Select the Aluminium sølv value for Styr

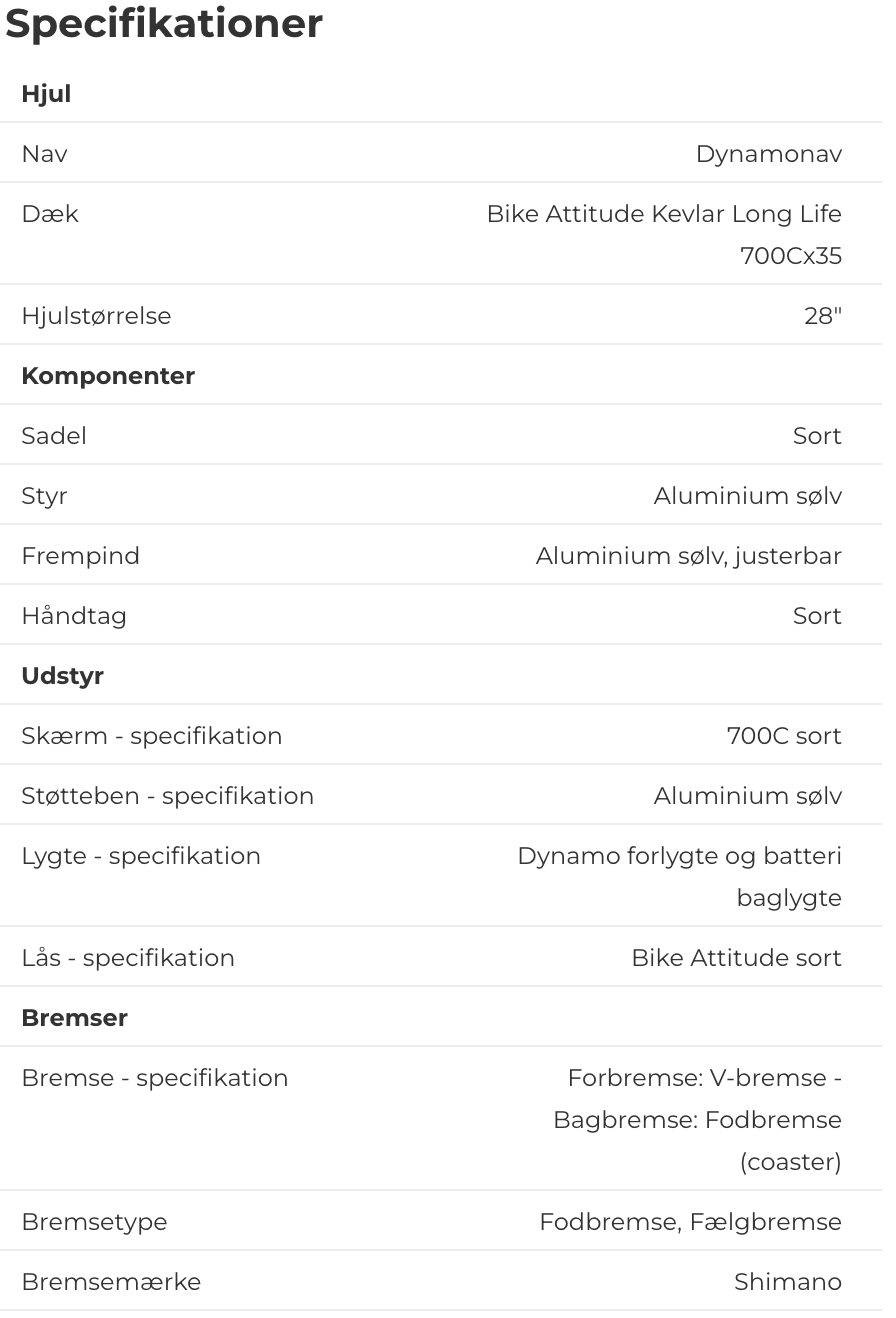point(747,496)
